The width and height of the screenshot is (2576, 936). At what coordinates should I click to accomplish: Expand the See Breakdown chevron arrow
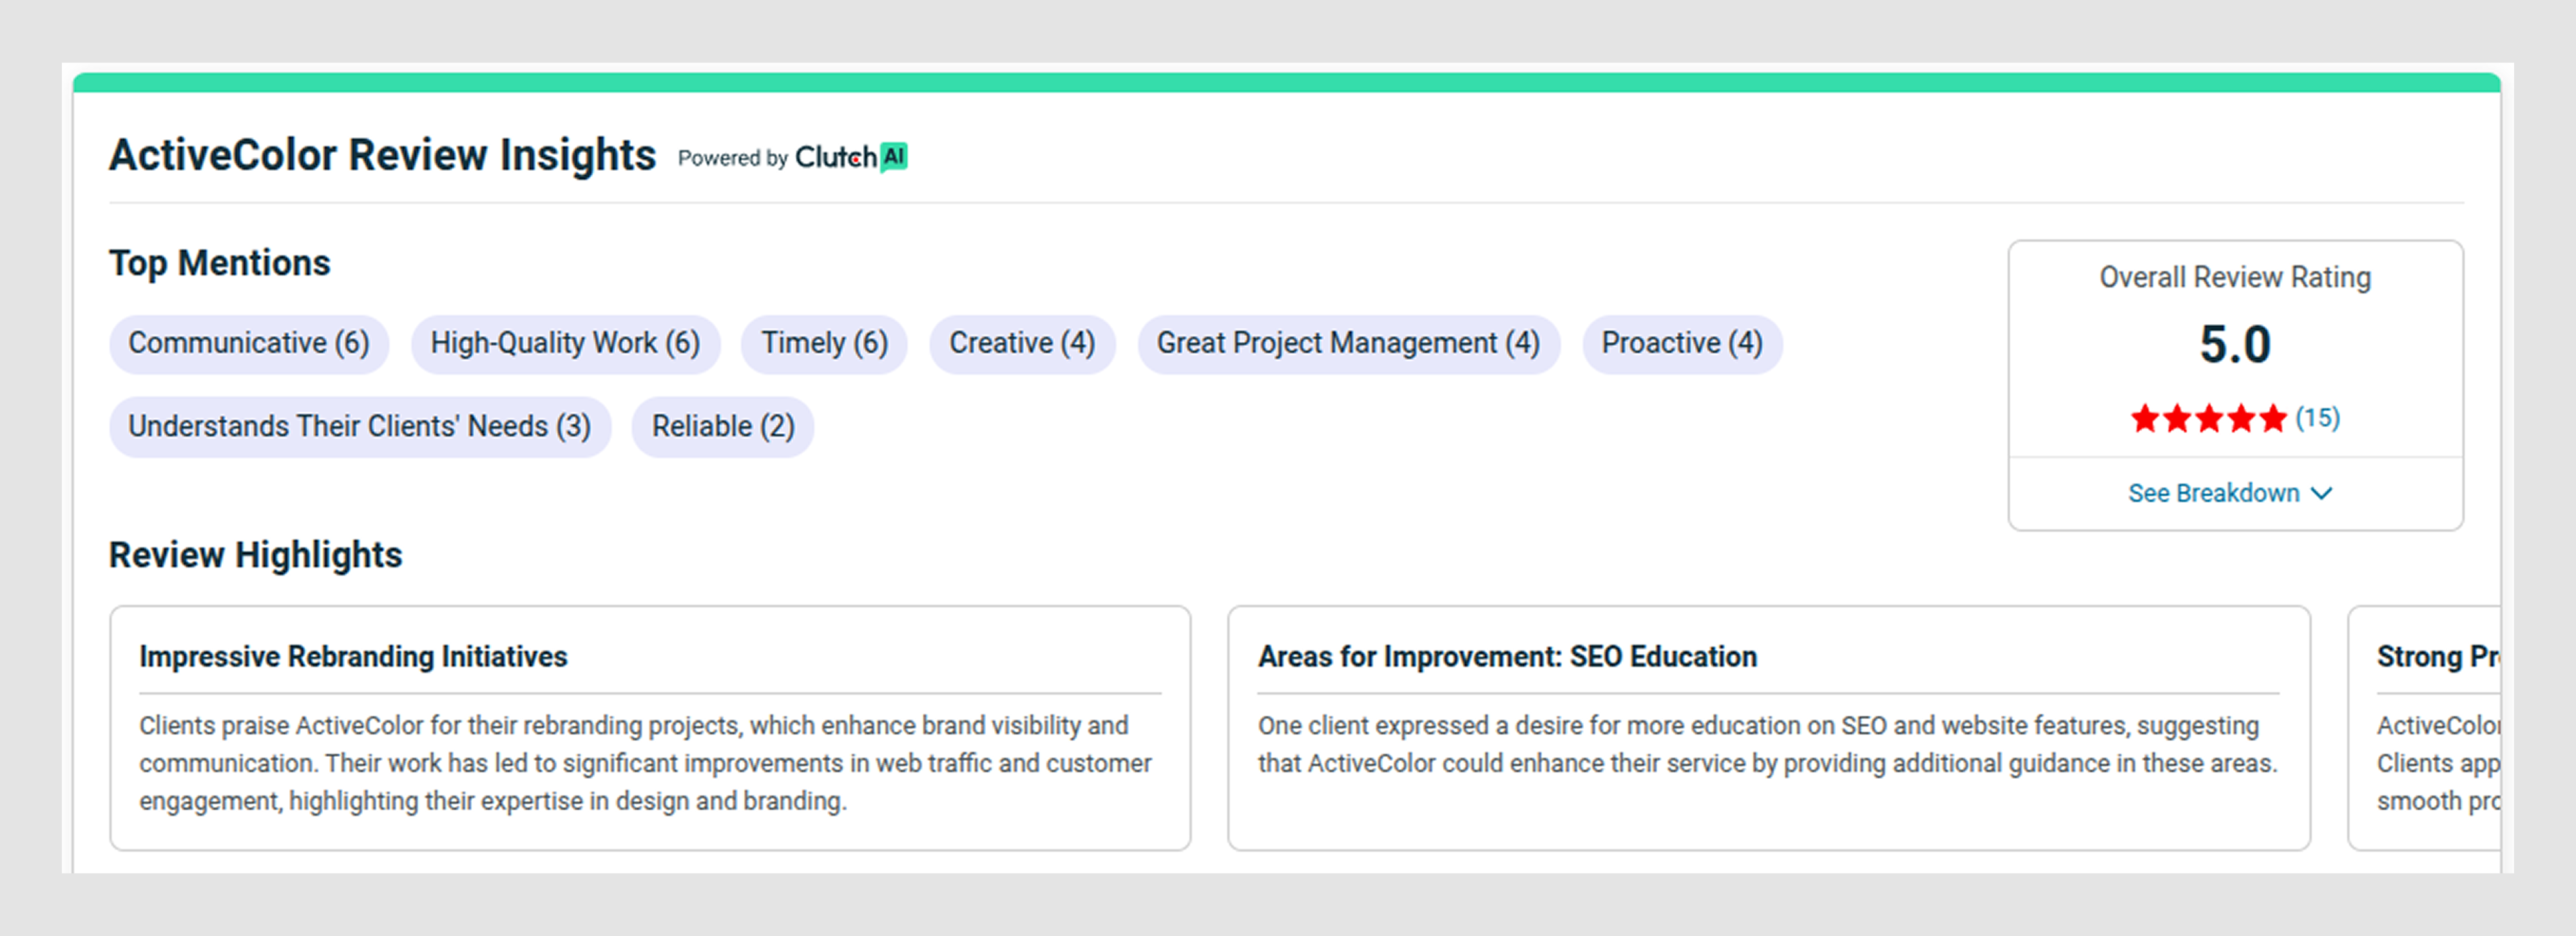click(2322, 493)
